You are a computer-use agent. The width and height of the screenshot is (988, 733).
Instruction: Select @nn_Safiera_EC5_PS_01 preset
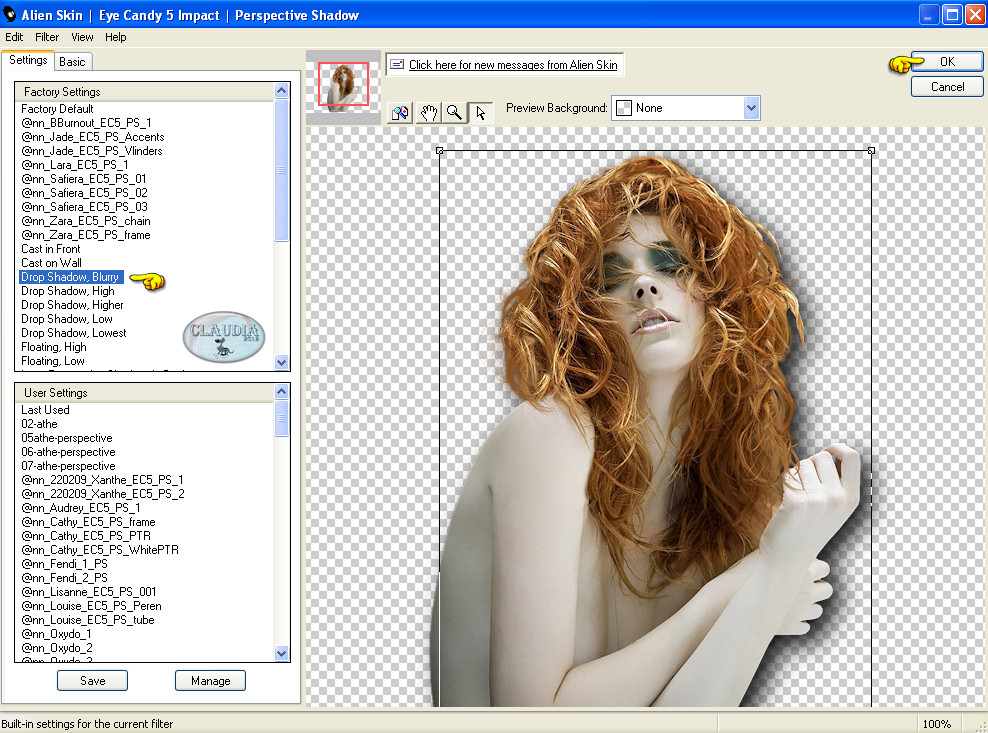point(84,179)
